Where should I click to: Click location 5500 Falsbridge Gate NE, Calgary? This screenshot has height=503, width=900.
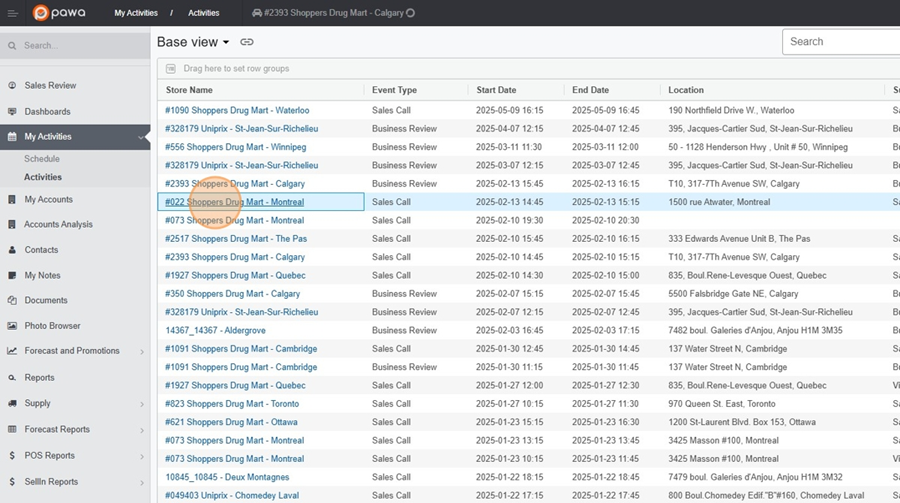pos(733,294)
